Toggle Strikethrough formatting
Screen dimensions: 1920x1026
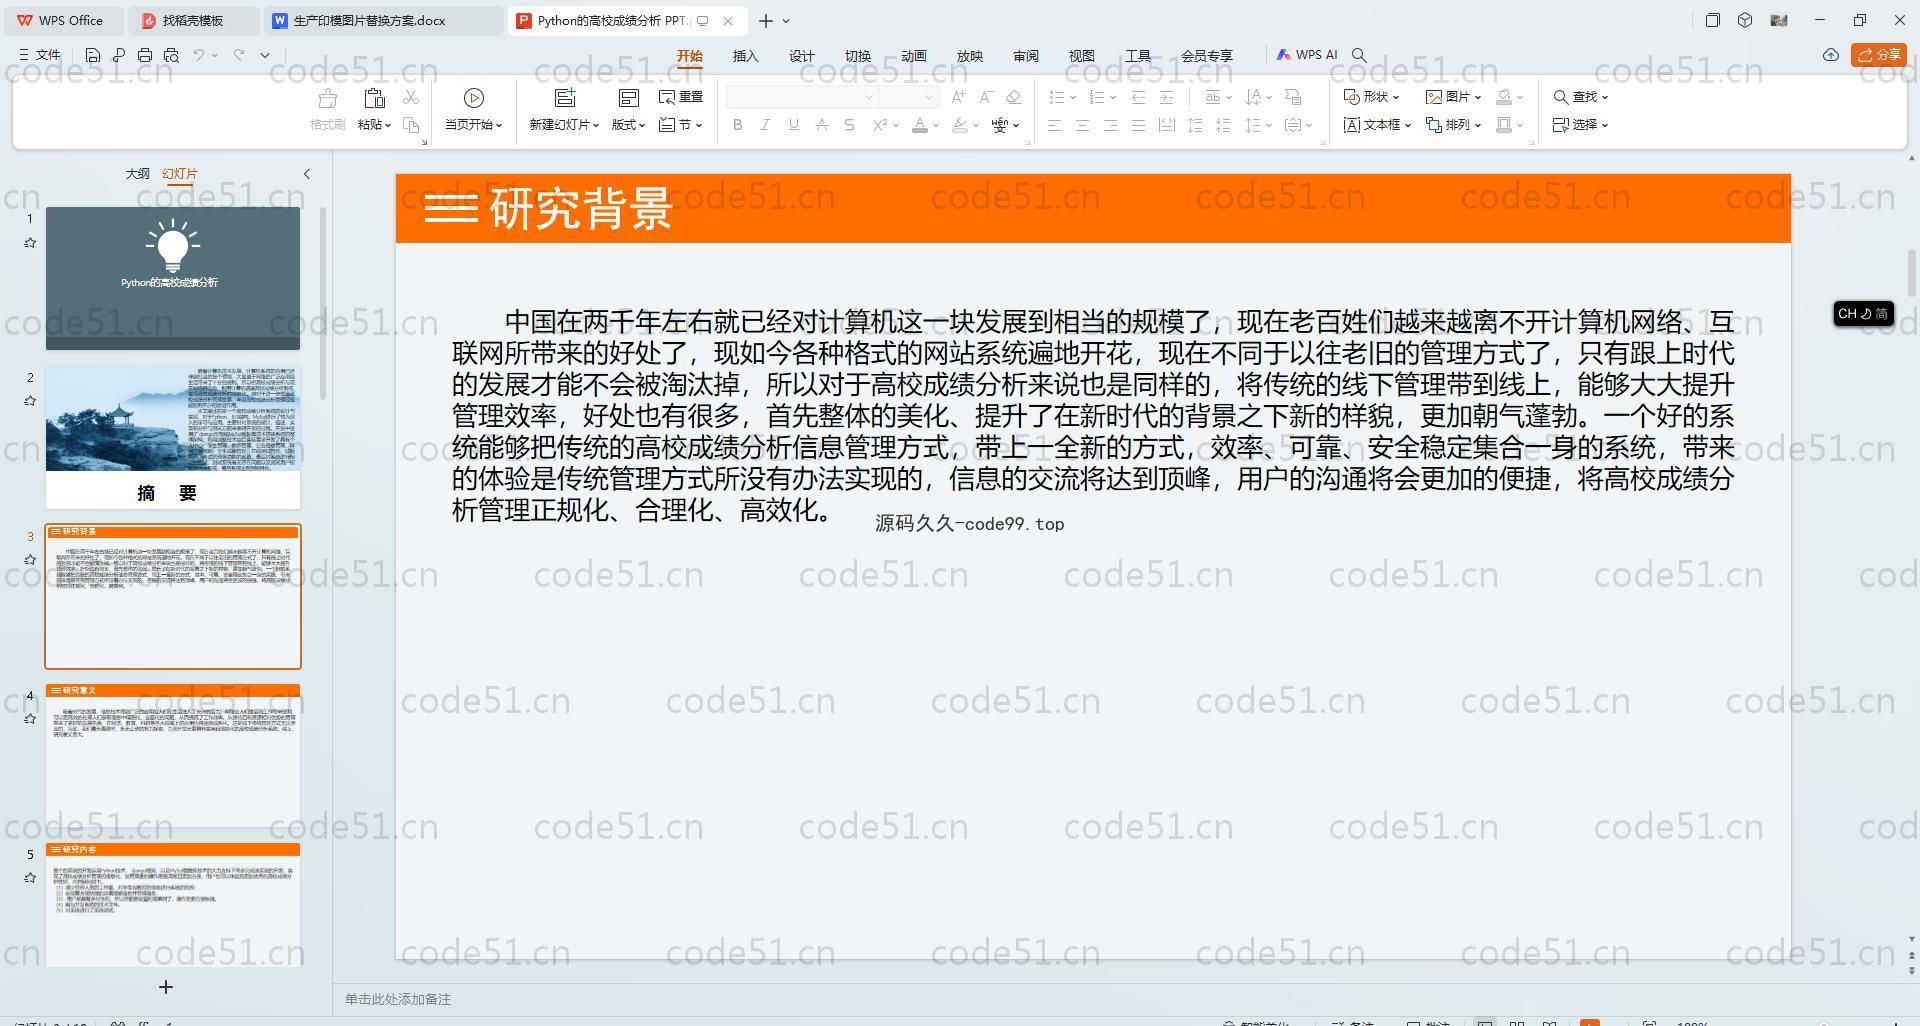821,125
